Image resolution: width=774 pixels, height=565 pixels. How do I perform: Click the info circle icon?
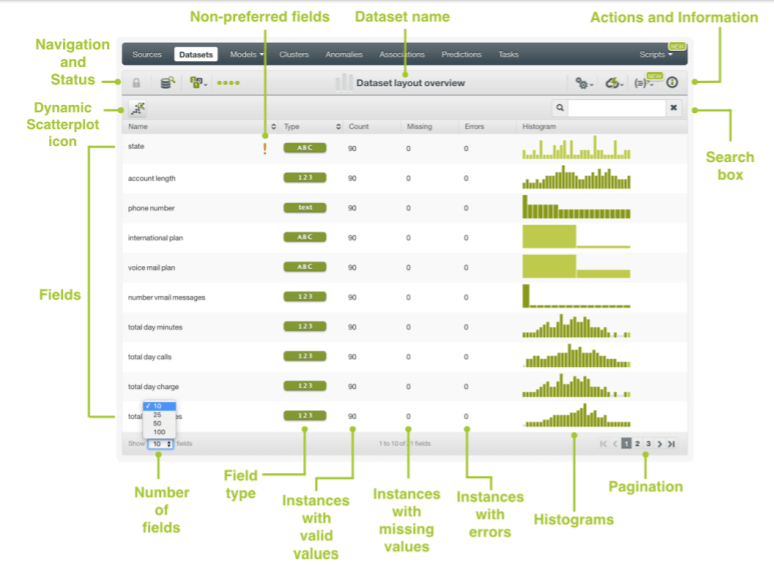(x=672, y=82)
